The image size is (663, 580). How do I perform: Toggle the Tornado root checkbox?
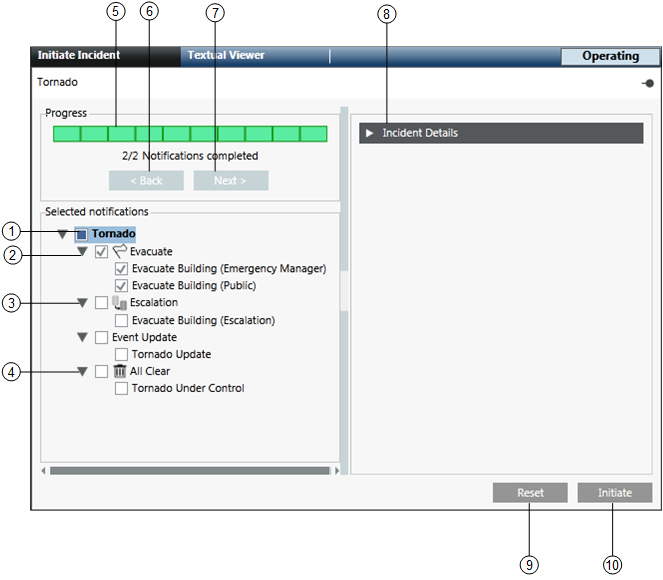[x=81, y=234]
